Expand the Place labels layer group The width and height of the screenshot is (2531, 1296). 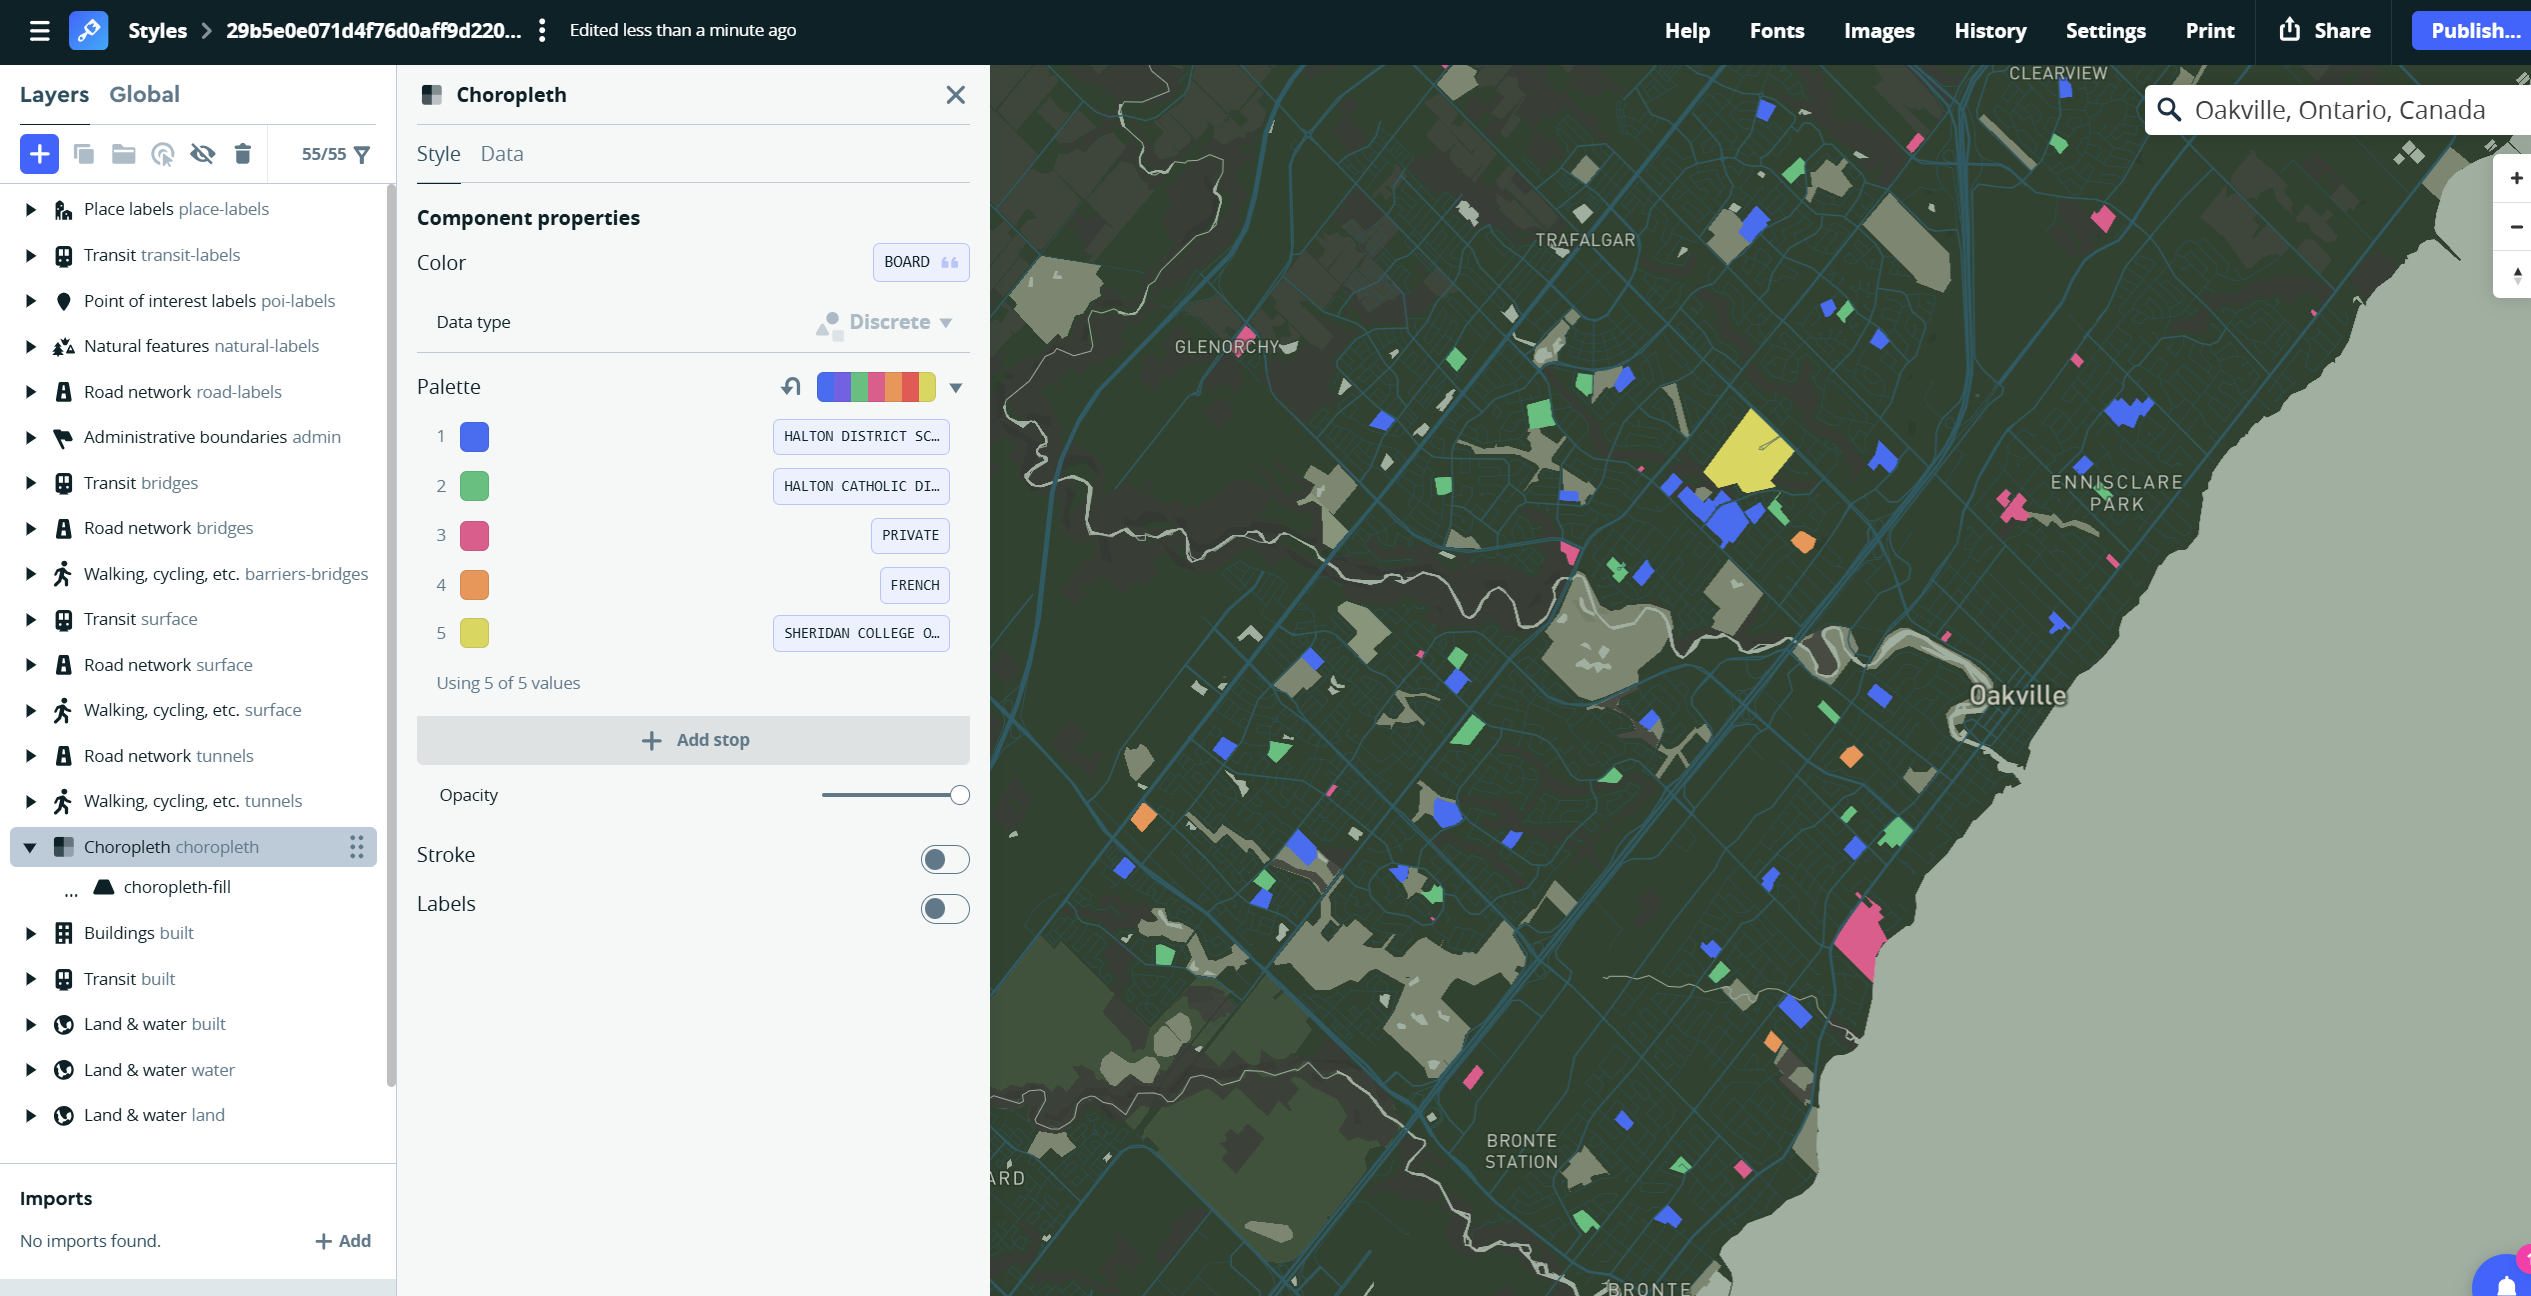[30, 209]
